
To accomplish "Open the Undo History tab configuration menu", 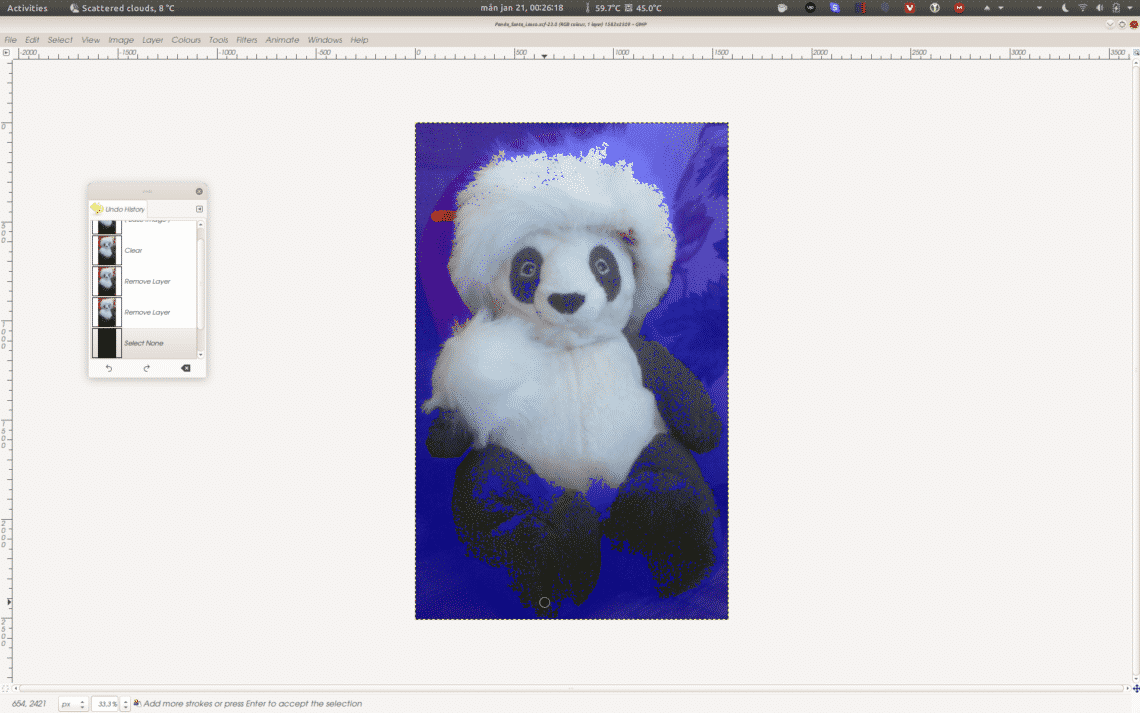I will [199, 209].
